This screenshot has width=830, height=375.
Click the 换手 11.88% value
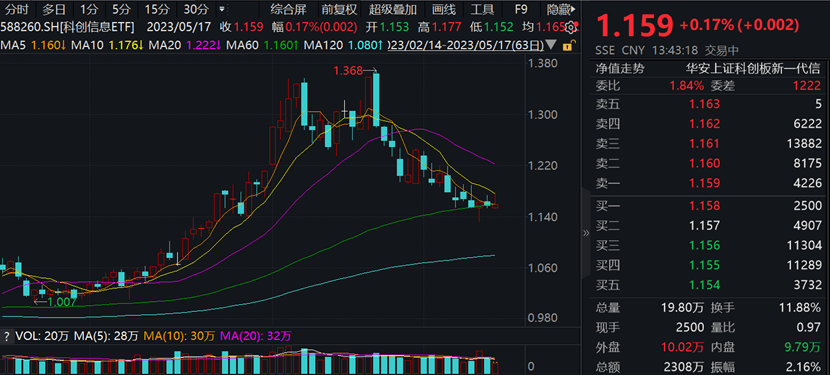801,307
